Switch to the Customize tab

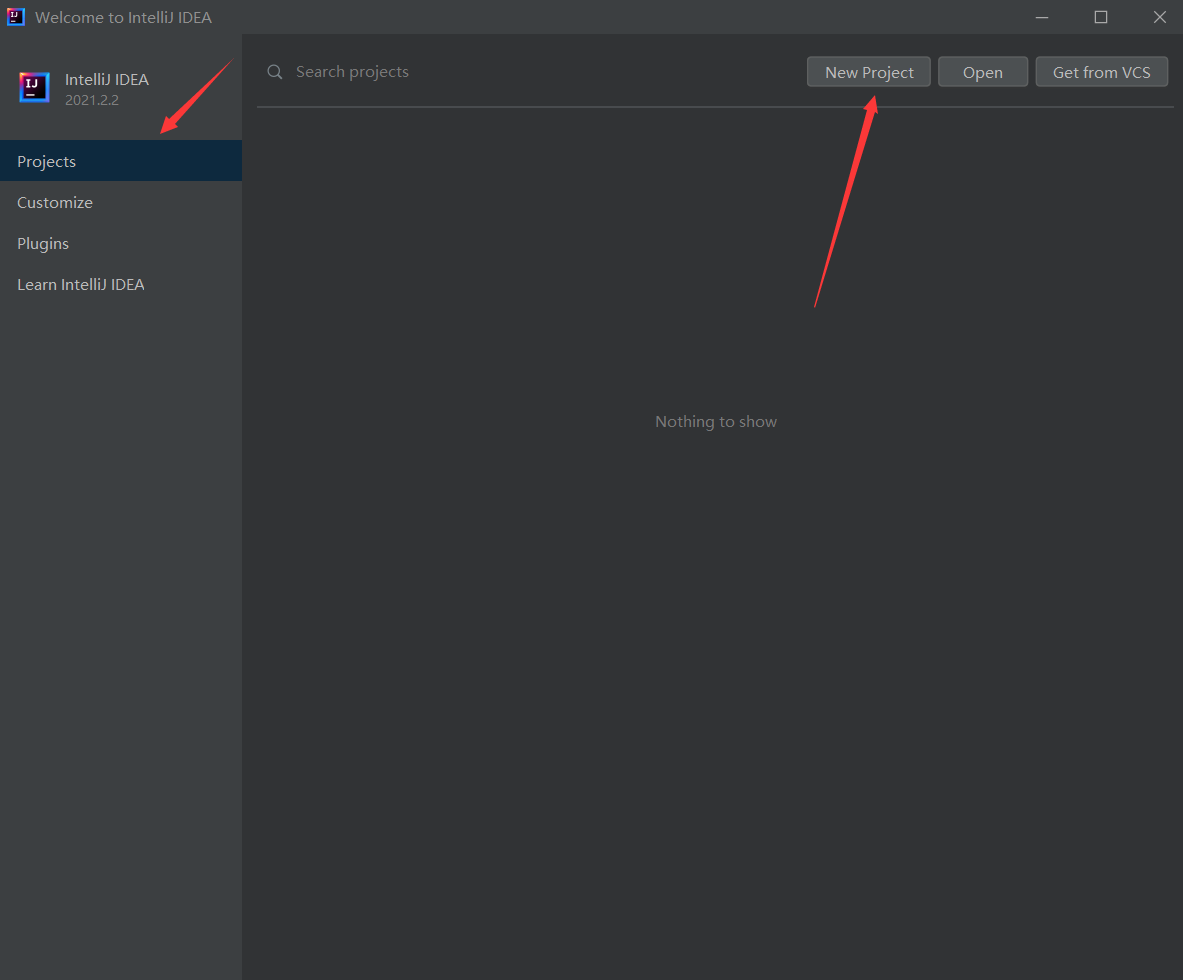(x=121, y=202)
